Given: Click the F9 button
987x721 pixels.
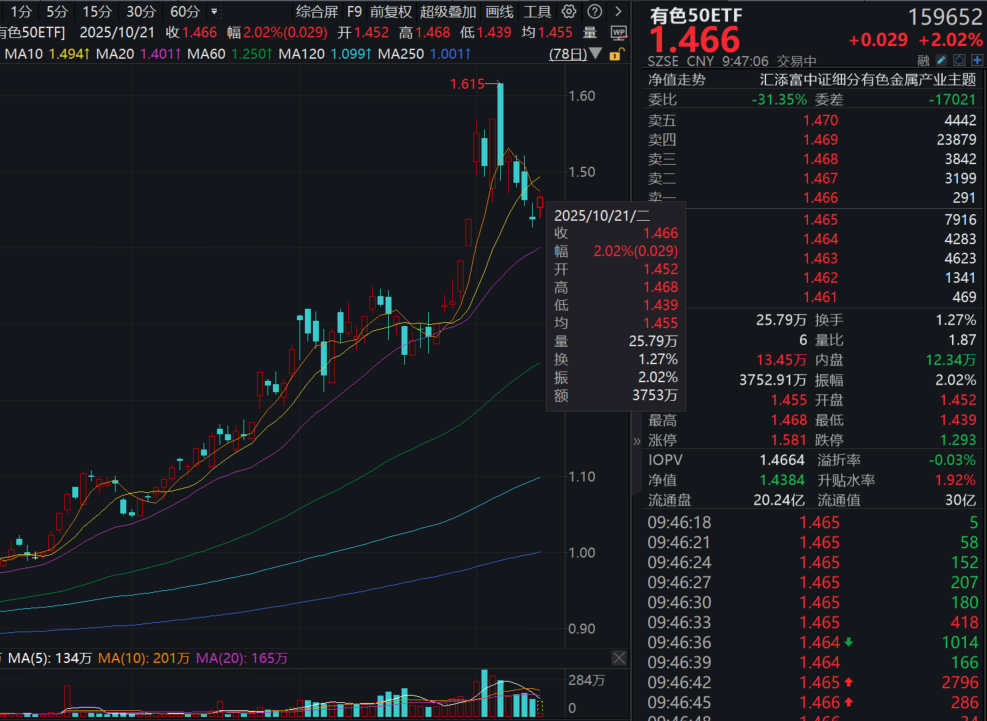Looking at the screenshot, I should click(354, 13).
